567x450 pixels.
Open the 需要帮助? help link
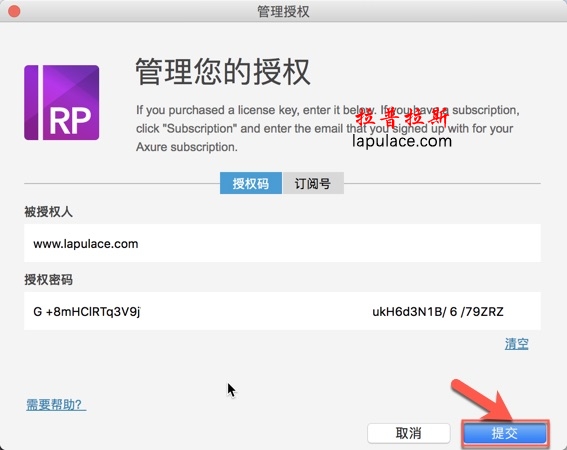pyautogui.click(x=56, y=404)
